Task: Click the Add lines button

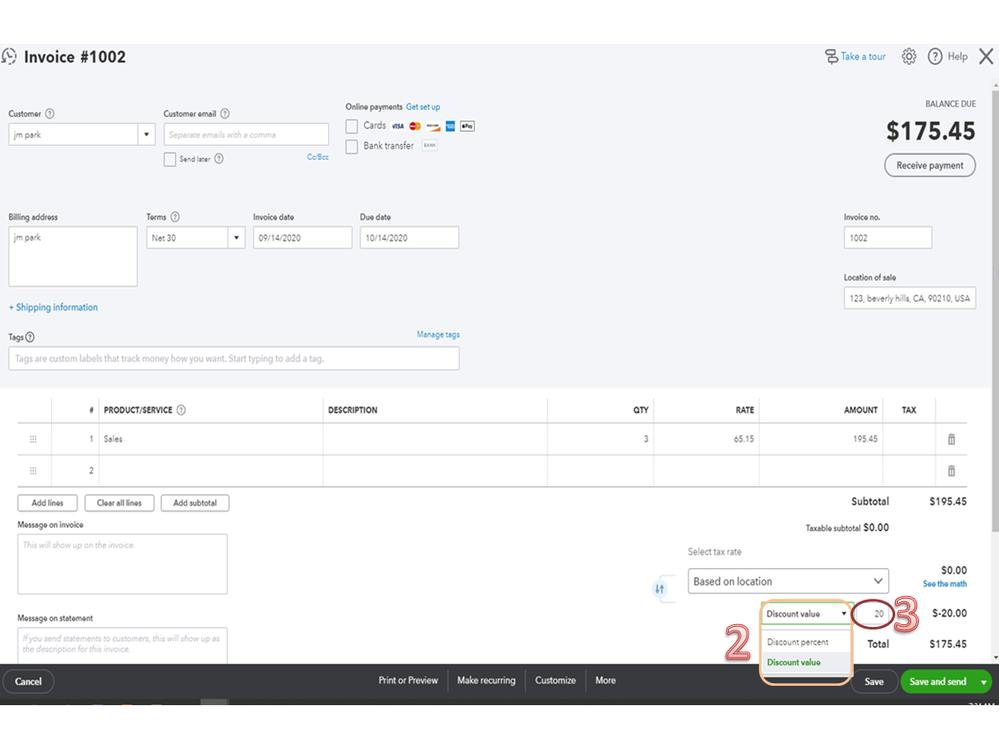Action: tap(48, 503)
